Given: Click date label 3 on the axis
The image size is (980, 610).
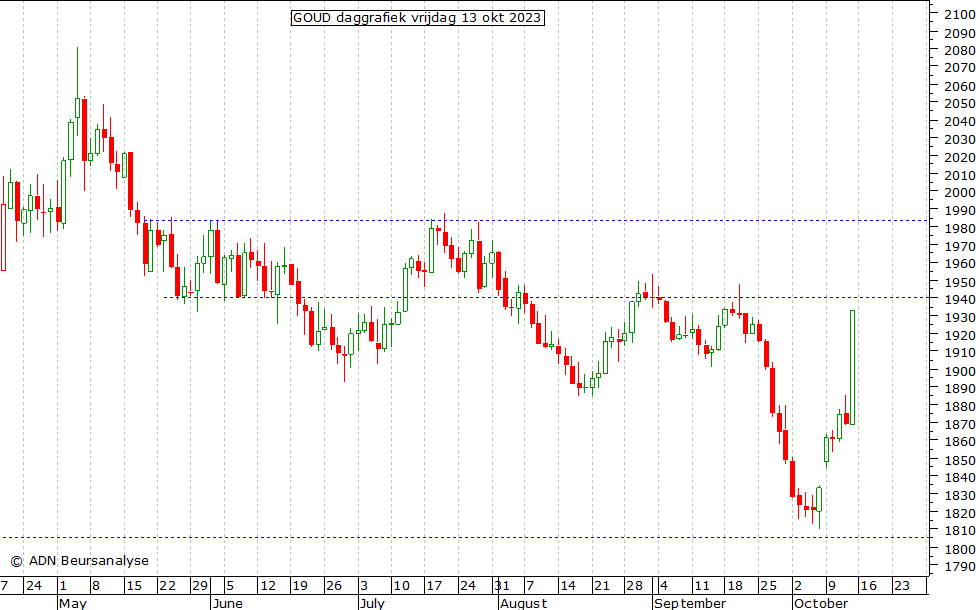Looking at the screenshot, I should click(364, 586).
